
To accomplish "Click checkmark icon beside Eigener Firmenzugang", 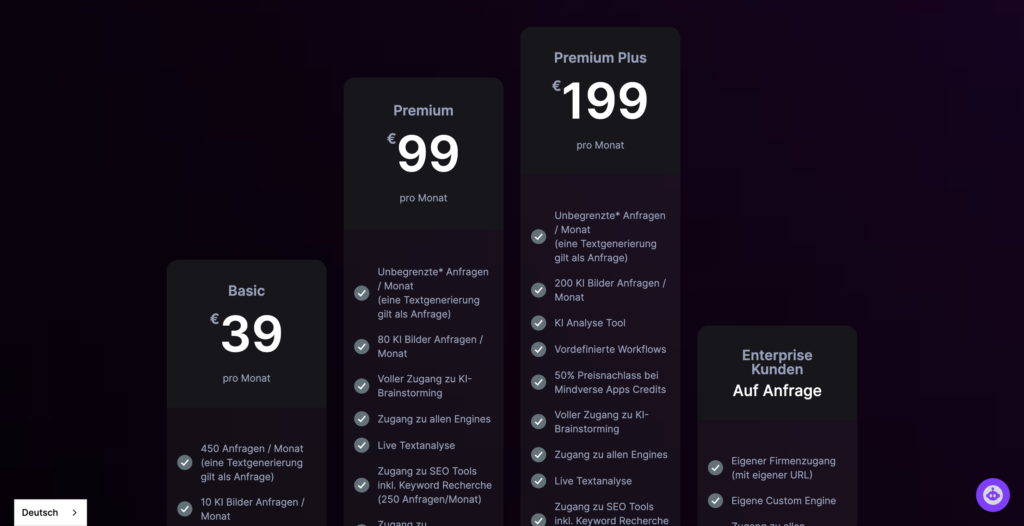I will pos(715,468).
